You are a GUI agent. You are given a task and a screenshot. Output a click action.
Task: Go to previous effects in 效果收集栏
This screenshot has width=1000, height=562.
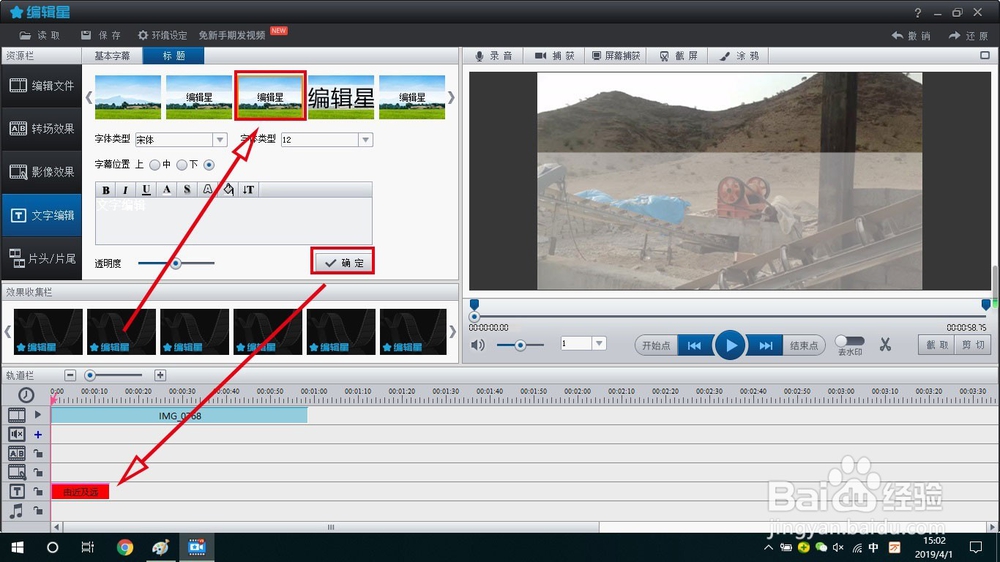coord(8,332)
